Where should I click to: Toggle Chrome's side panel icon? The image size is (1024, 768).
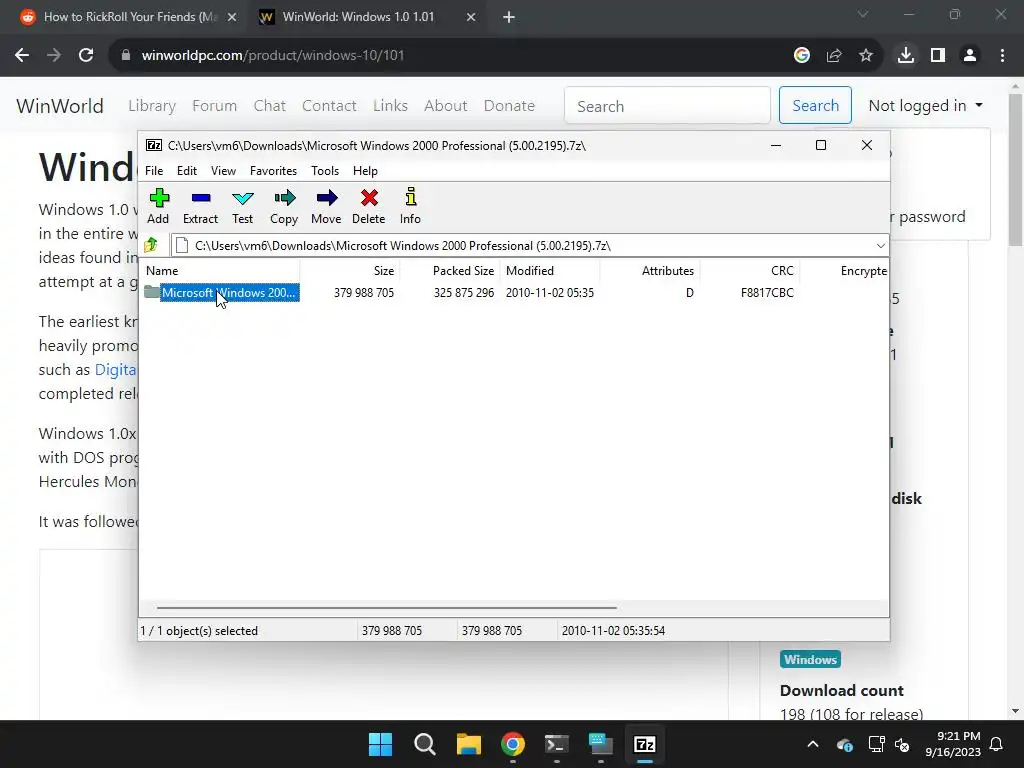click(x=938, y=56)
